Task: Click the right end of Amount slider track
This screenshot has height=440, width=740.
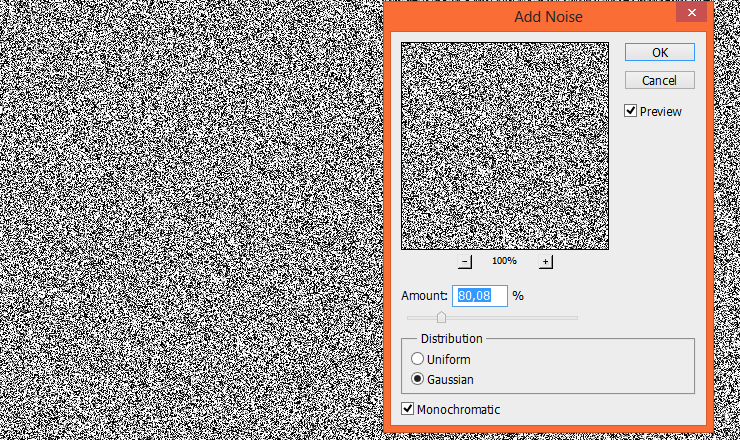Action: [575, 318]
